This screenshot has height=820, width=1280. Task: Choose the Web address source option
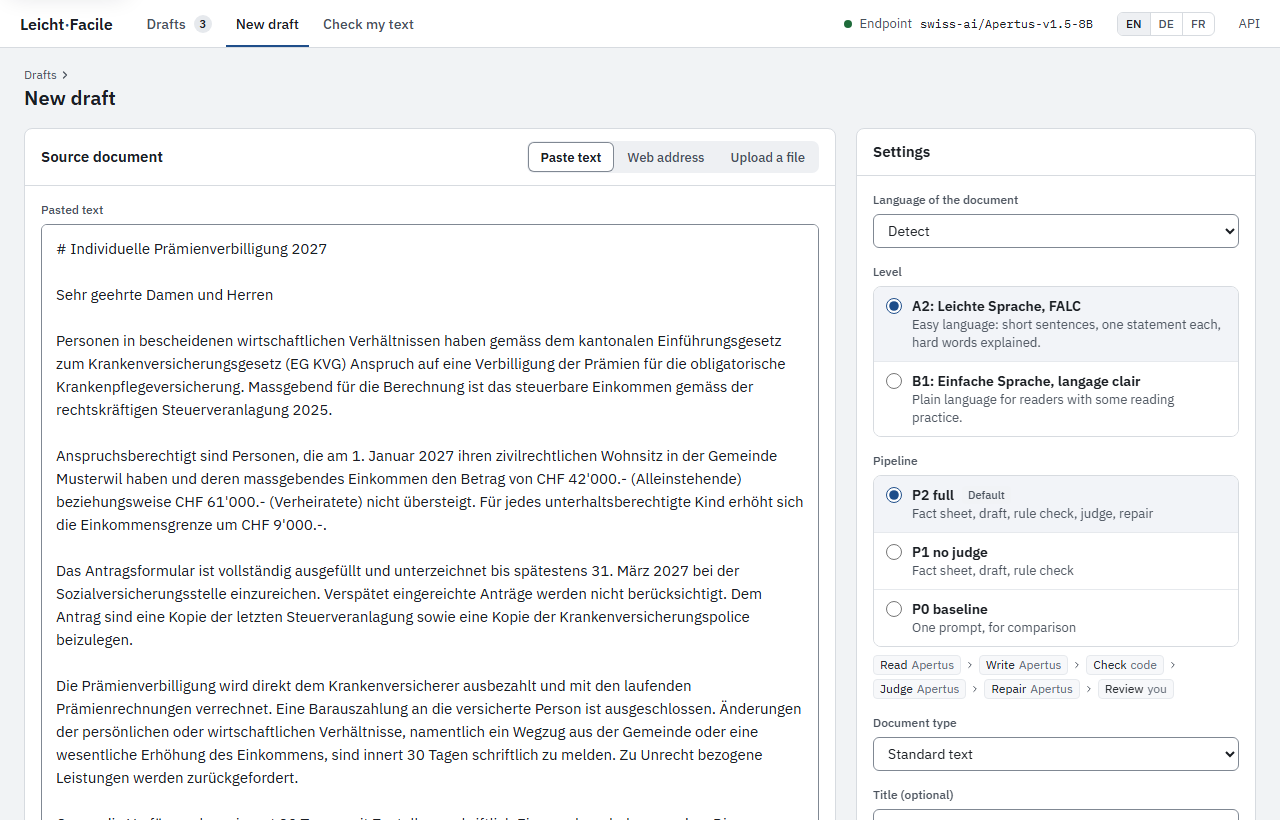coord(666,157)
